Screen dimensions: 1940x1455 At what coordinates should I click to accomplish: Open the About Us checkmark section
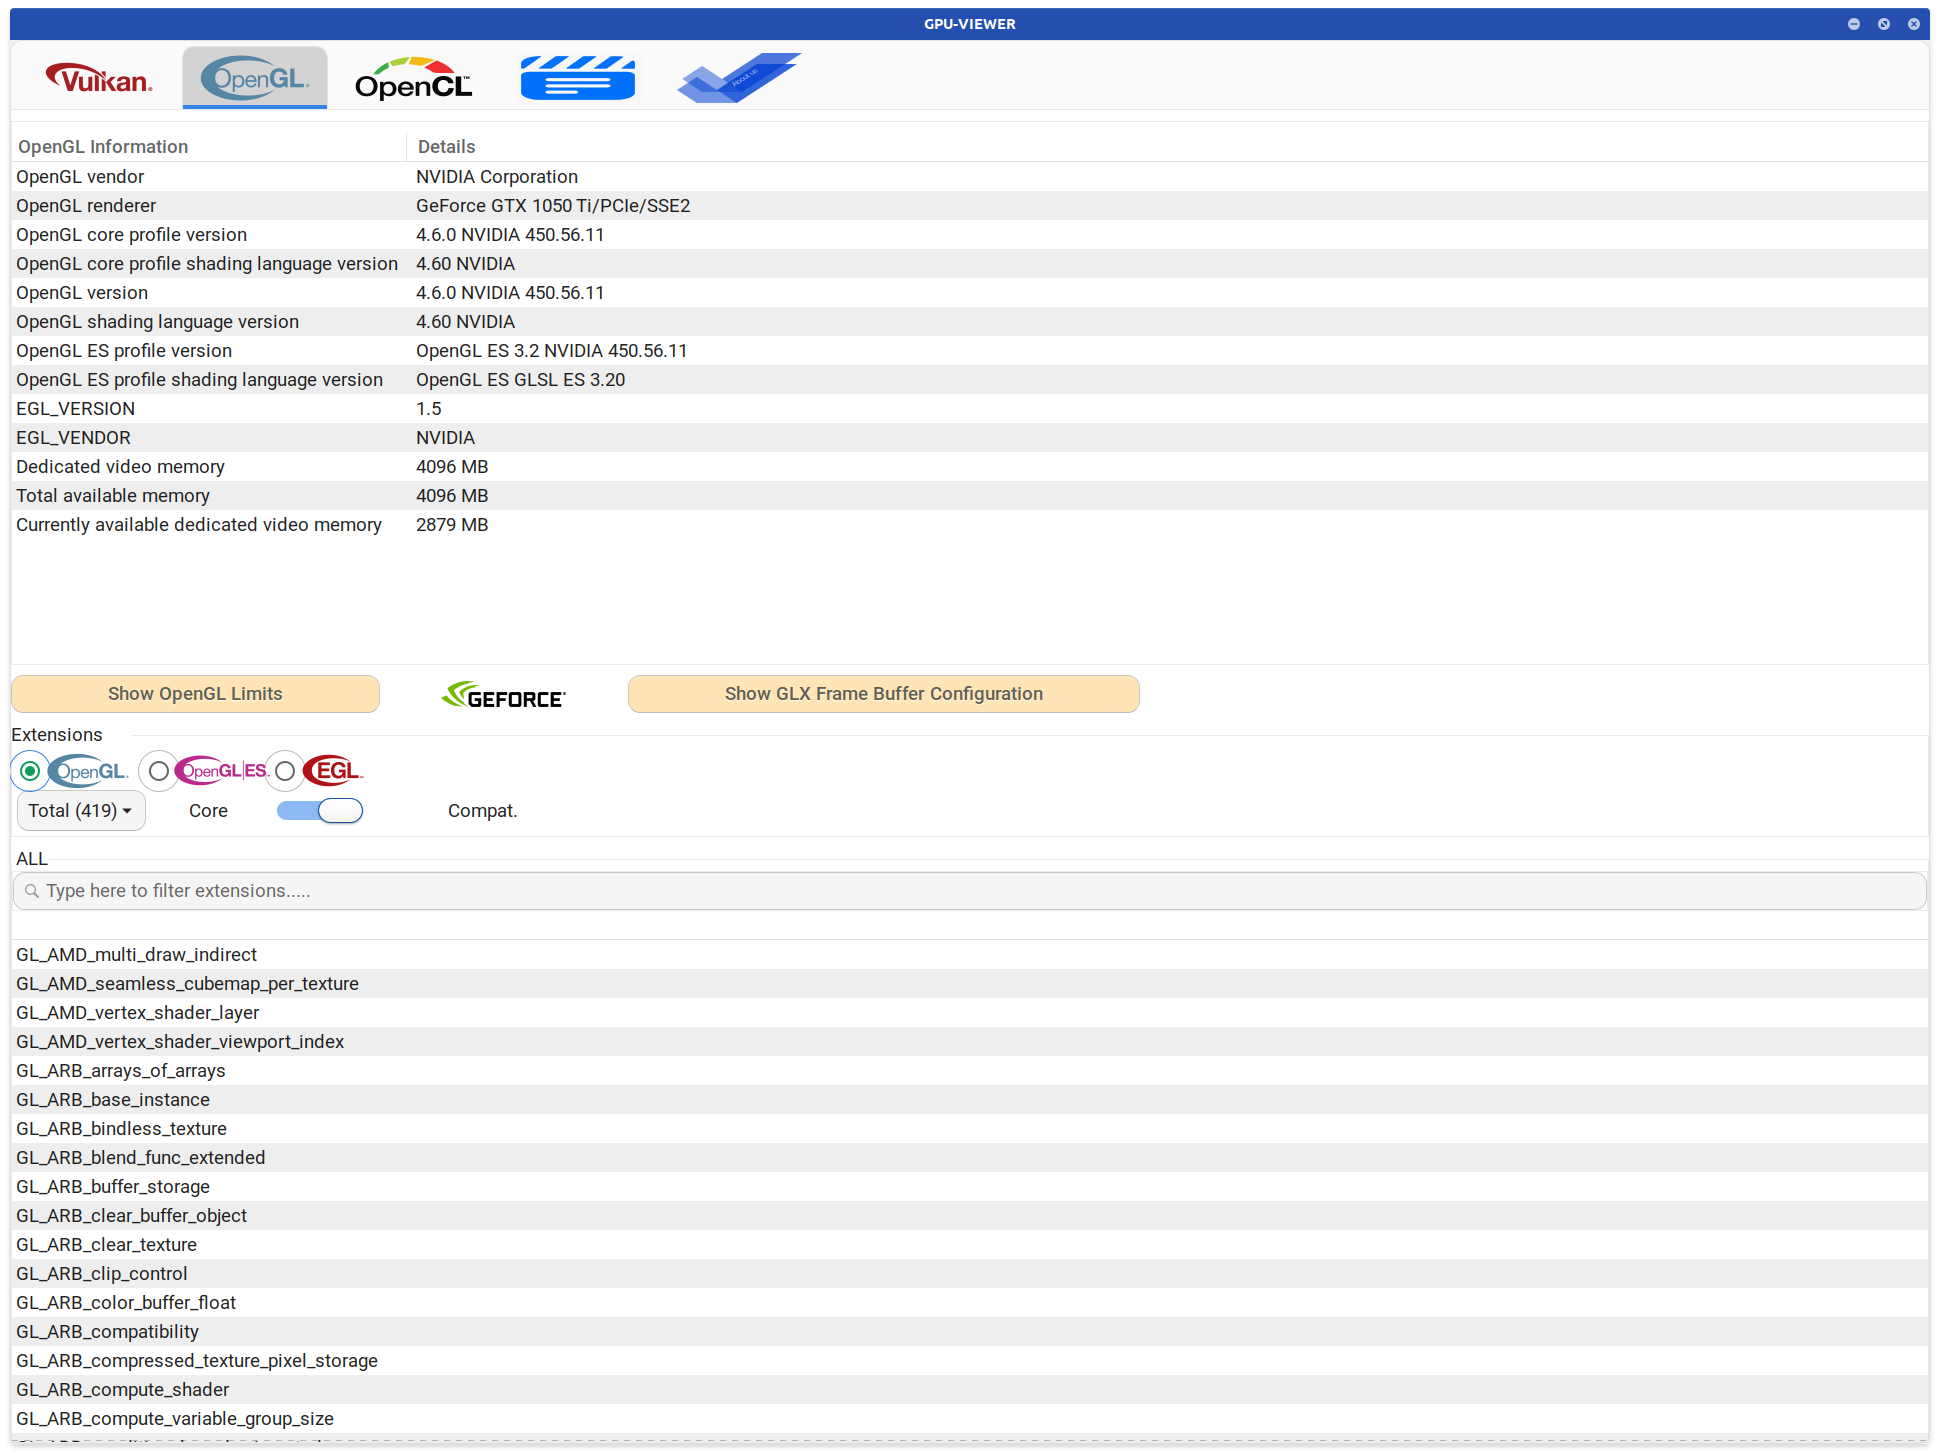738,77
